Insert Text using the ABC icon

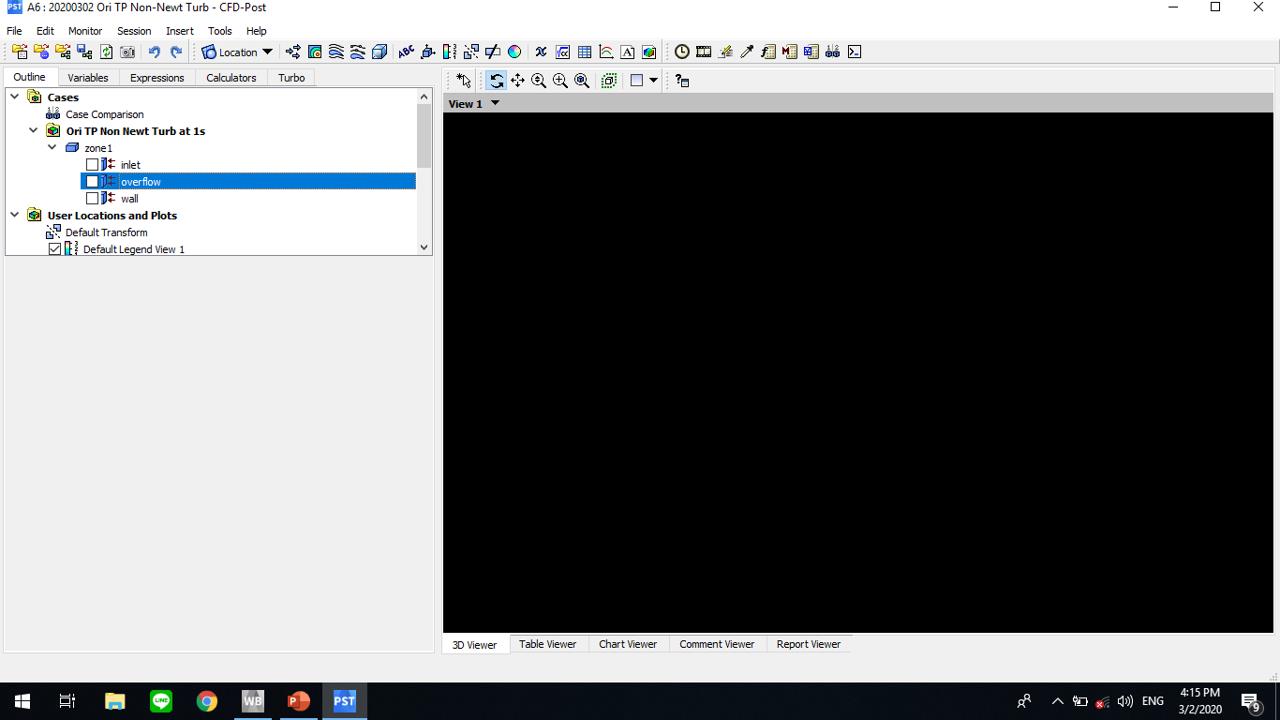coord(406,52)
